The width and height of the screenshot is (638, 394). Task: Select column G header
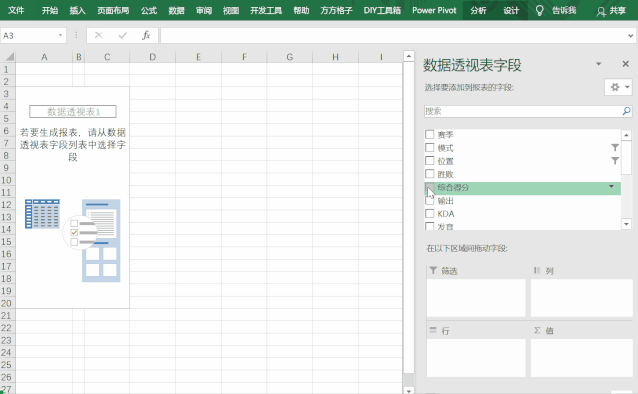[290, 57]
